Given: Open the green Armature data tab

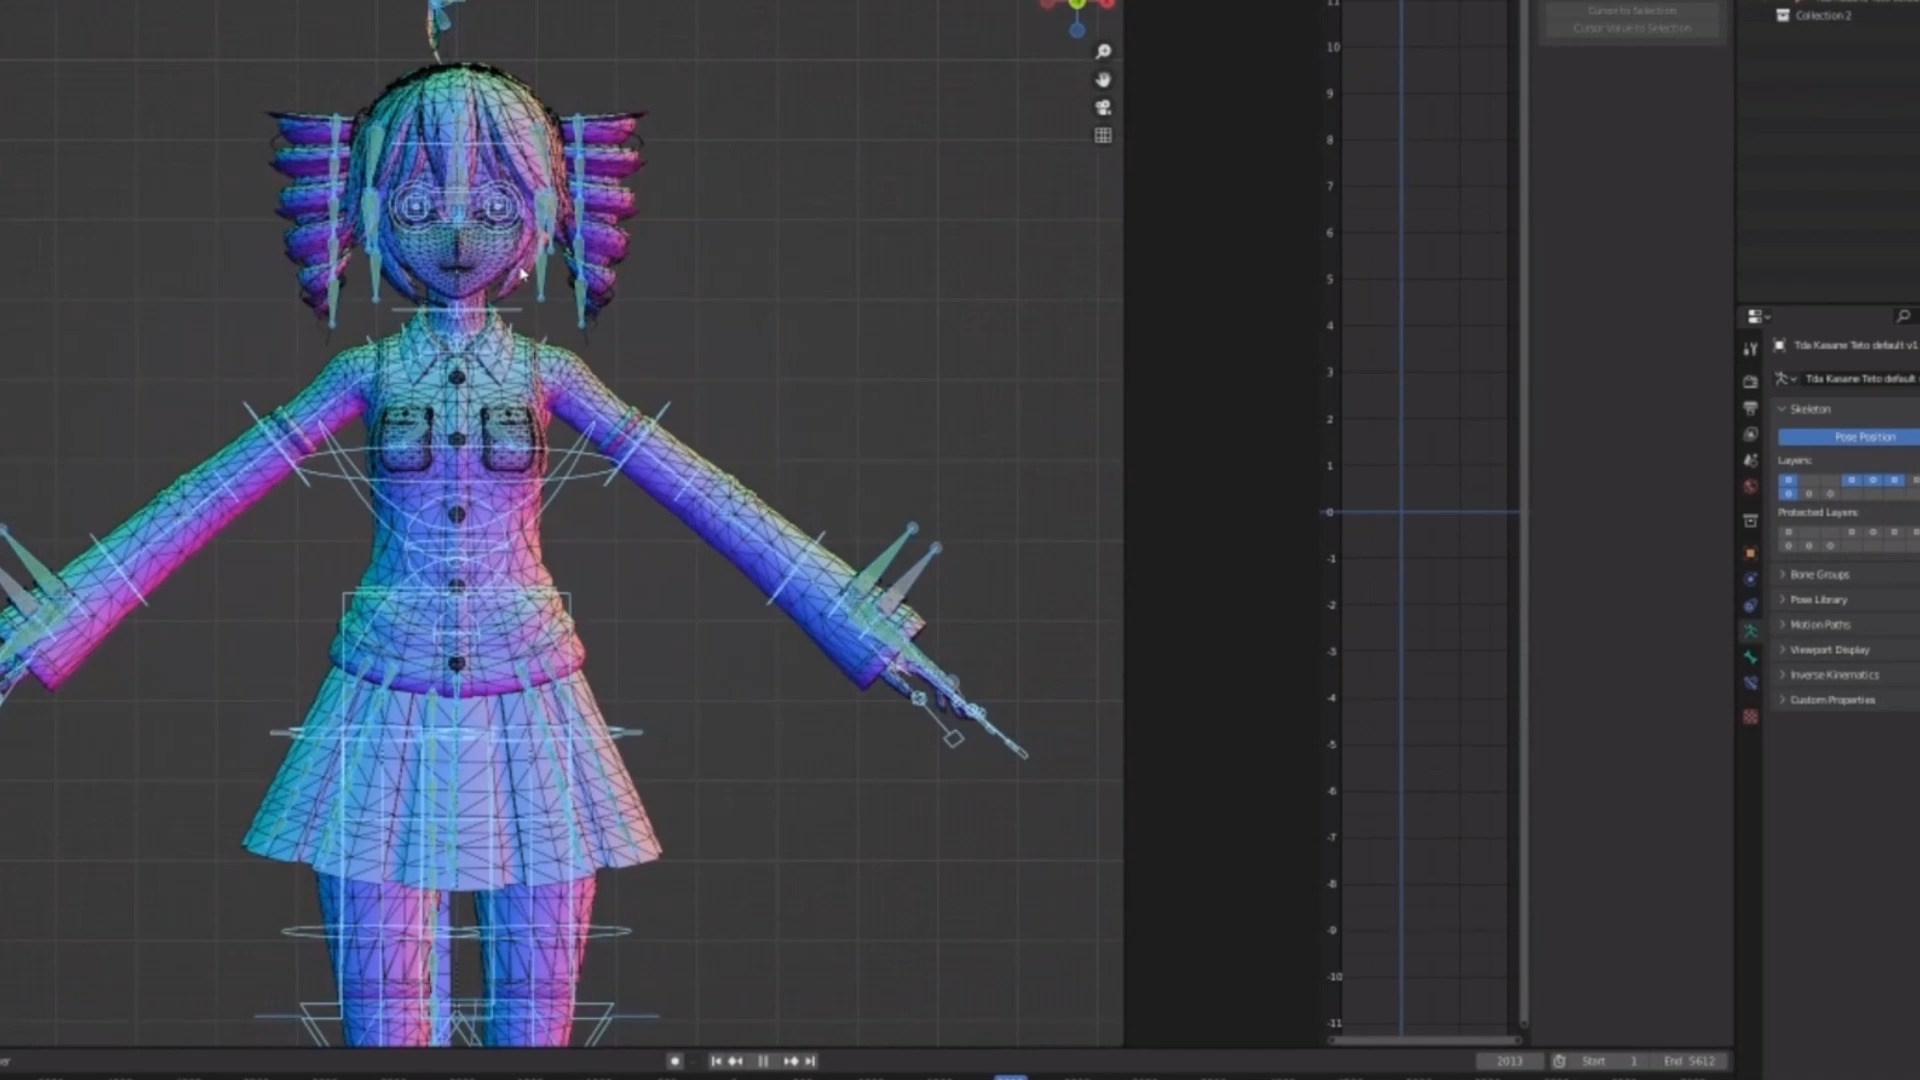Looking at the screenshot, I should pos(1750,631).
